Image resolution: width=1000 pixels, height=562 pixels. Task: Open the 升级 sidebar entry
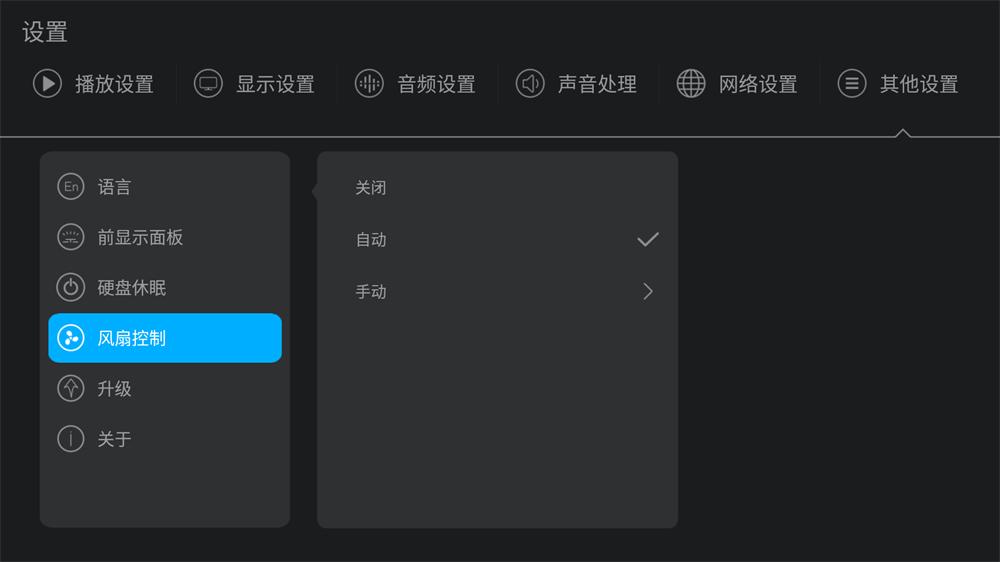165,388
